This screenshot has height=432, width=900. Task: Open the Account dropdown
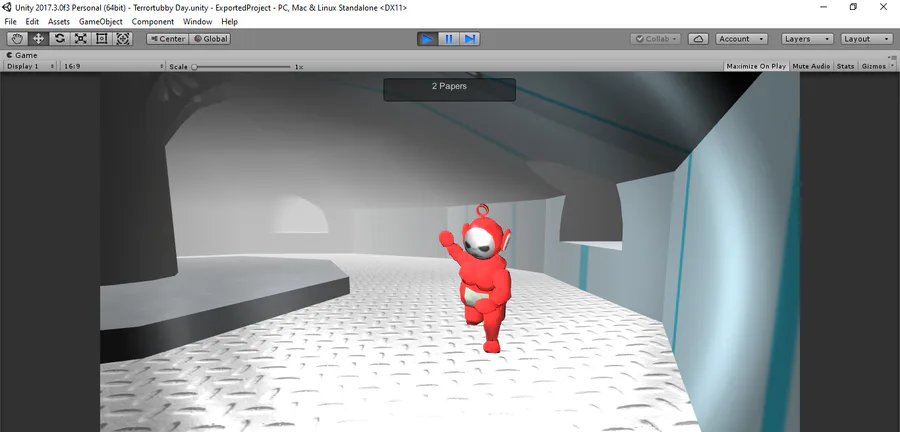742,39
